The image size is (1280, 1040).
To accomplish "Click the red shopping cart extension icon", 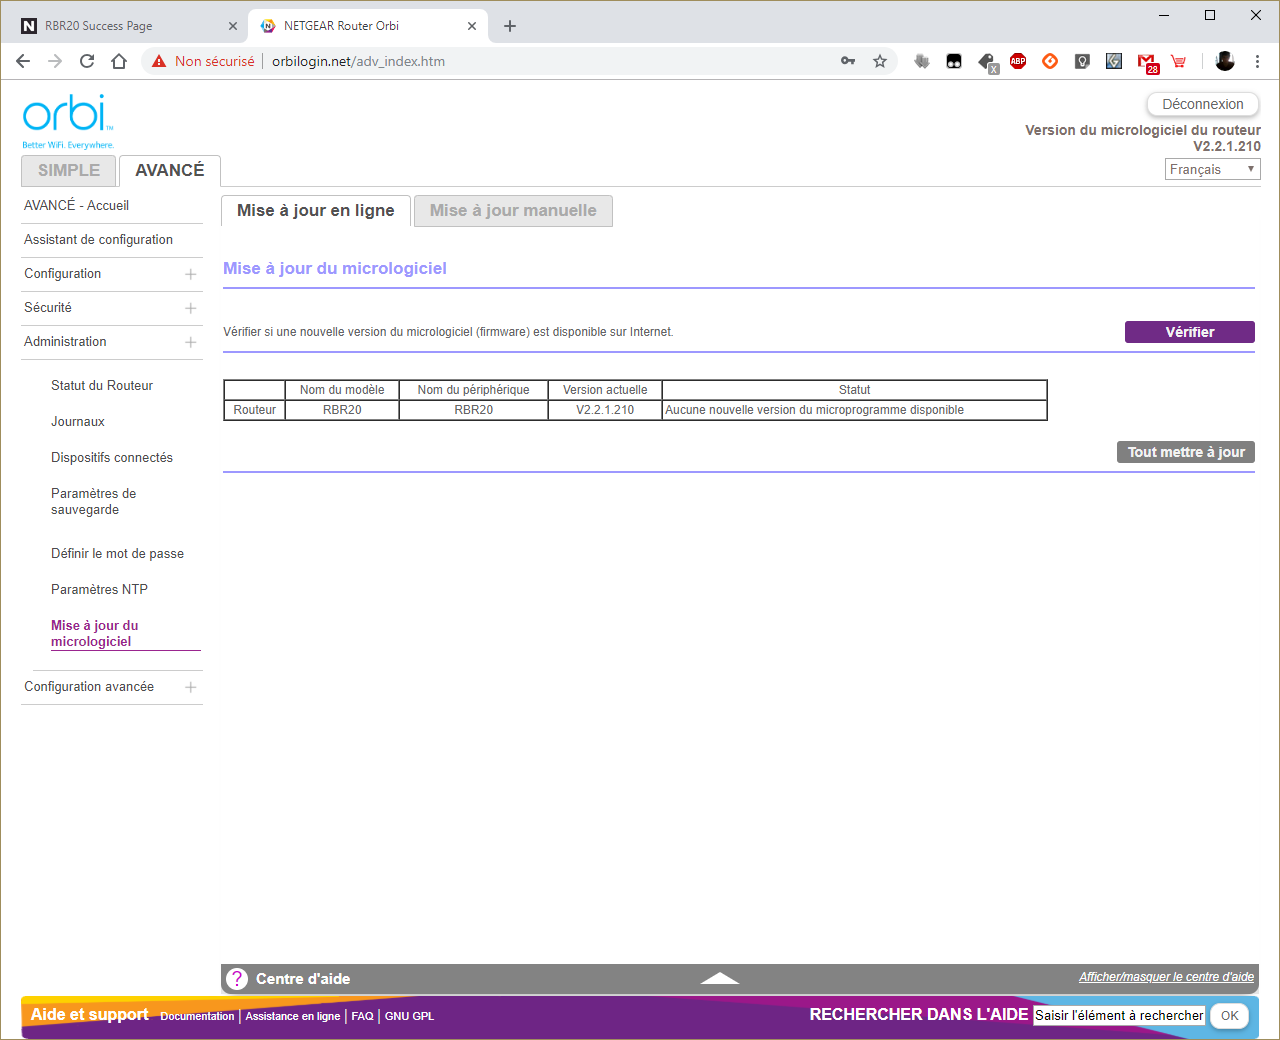I will click(1179, 61).
